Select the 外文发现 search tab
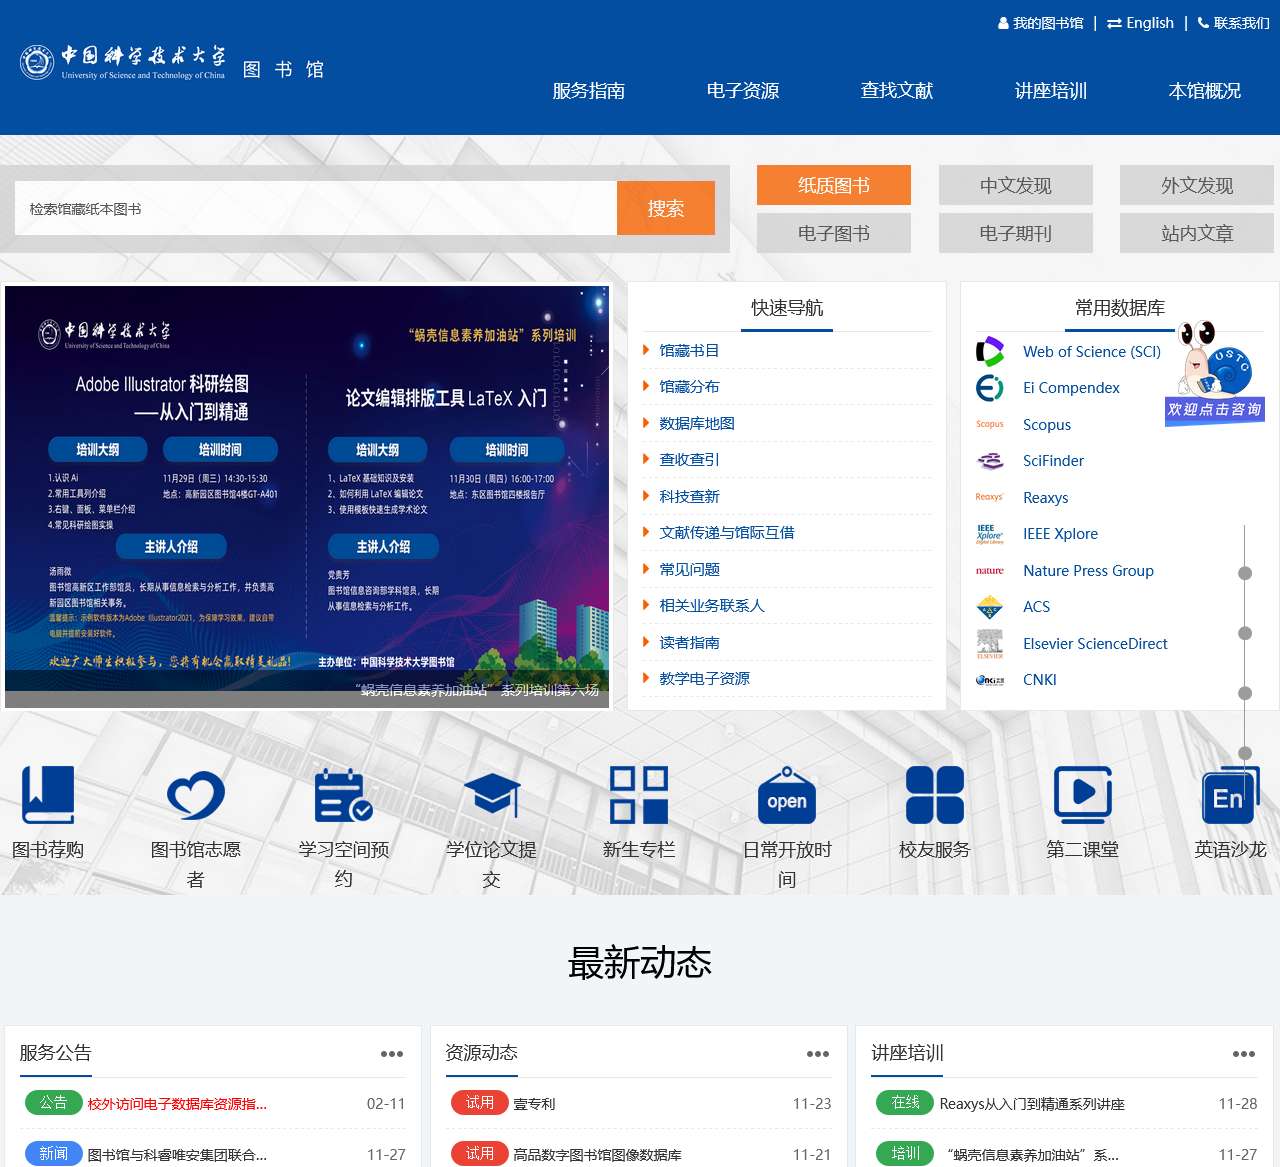1280x1167 pixels. coord(1197,185)
